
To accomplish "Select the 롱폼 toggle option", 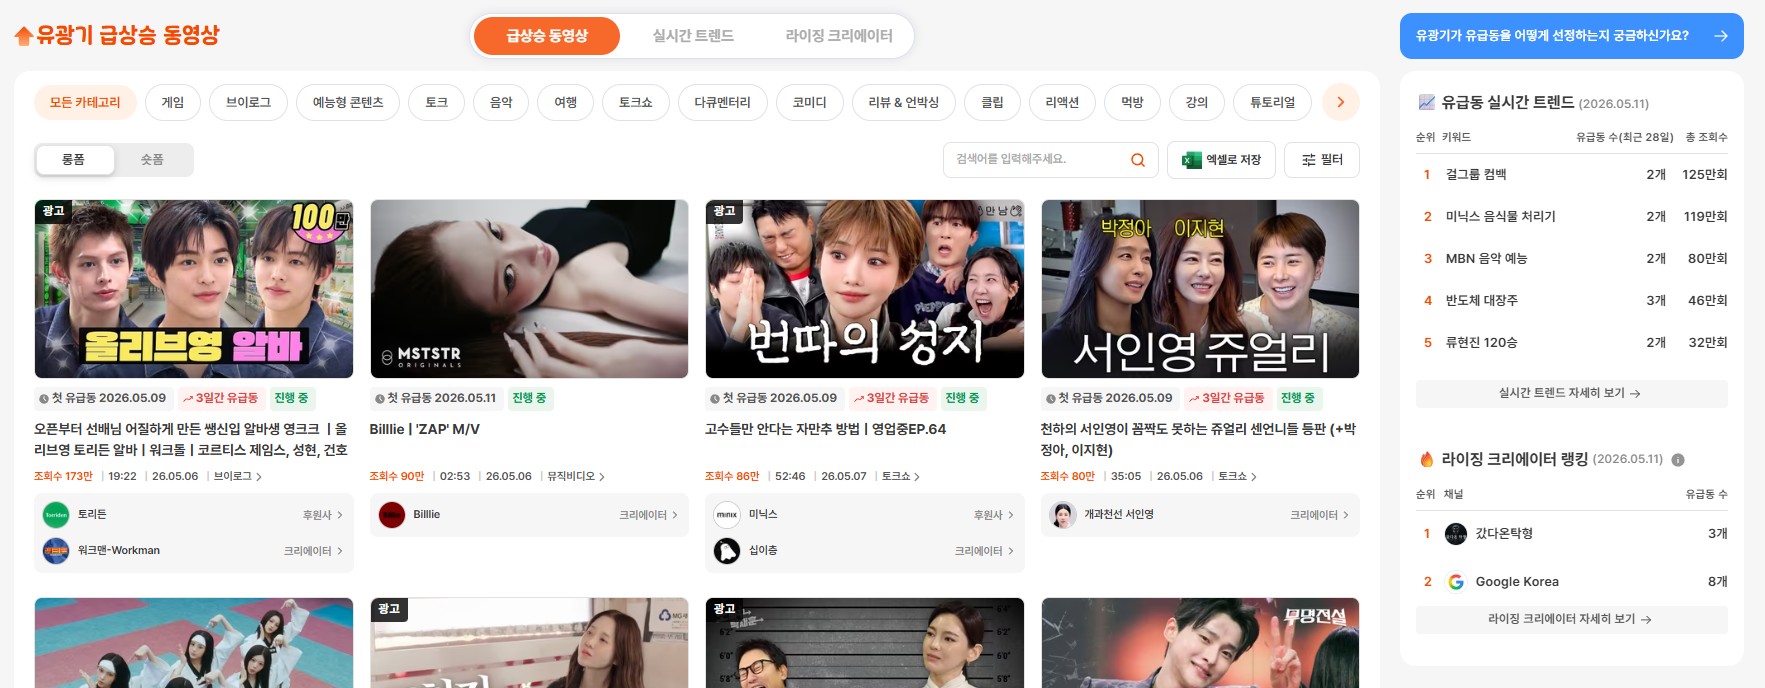I will tap(74, 160).
